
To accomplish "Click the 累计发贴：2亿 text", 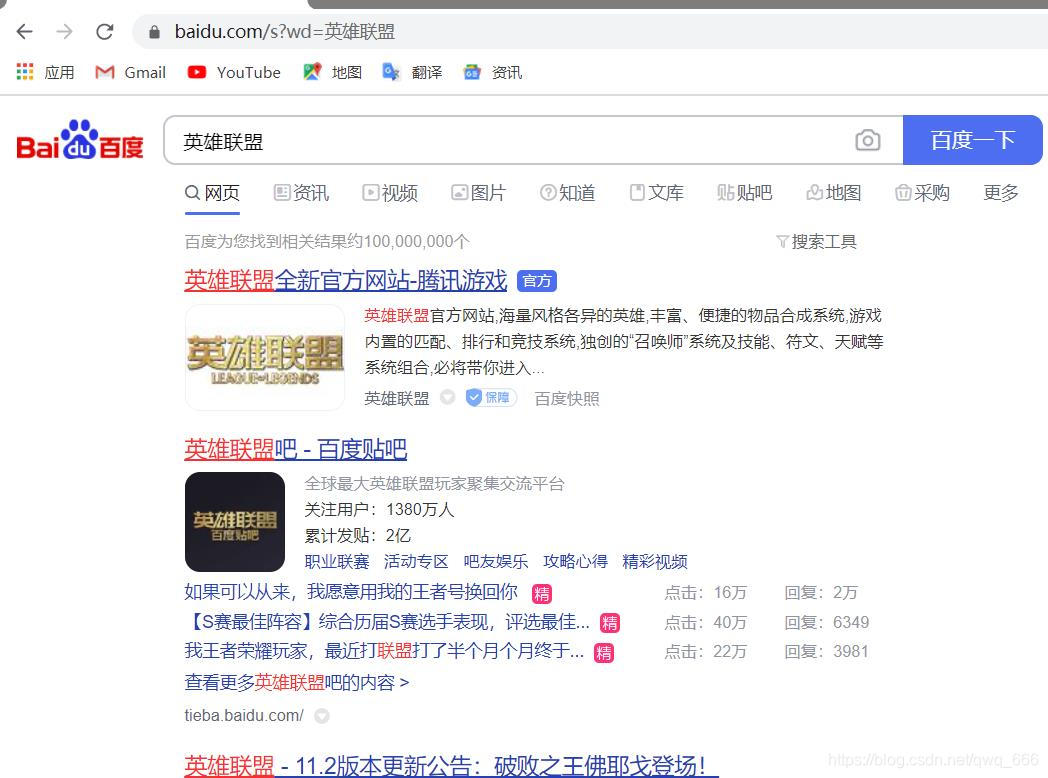I will coord(358,535).
